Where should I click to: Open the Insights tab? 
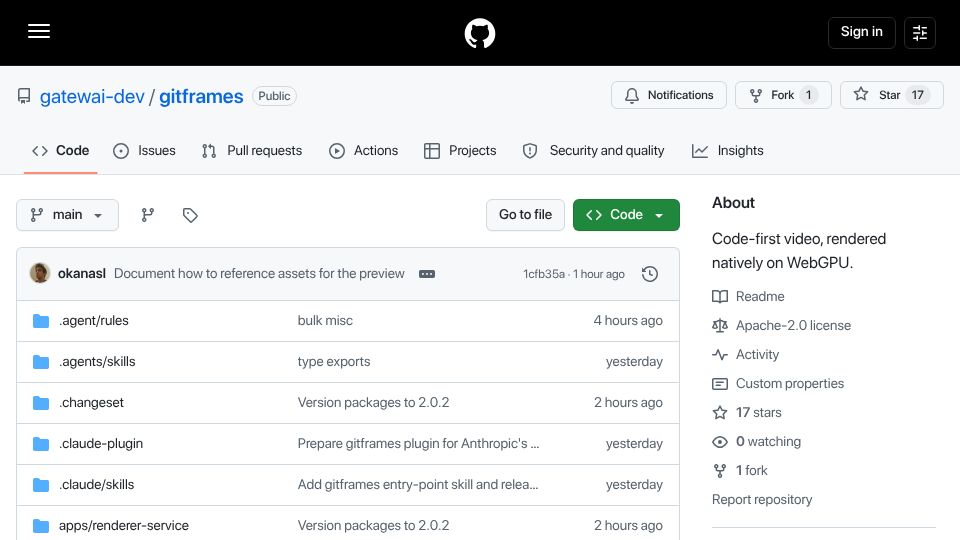pyautogui.click(x=727, y=151)
